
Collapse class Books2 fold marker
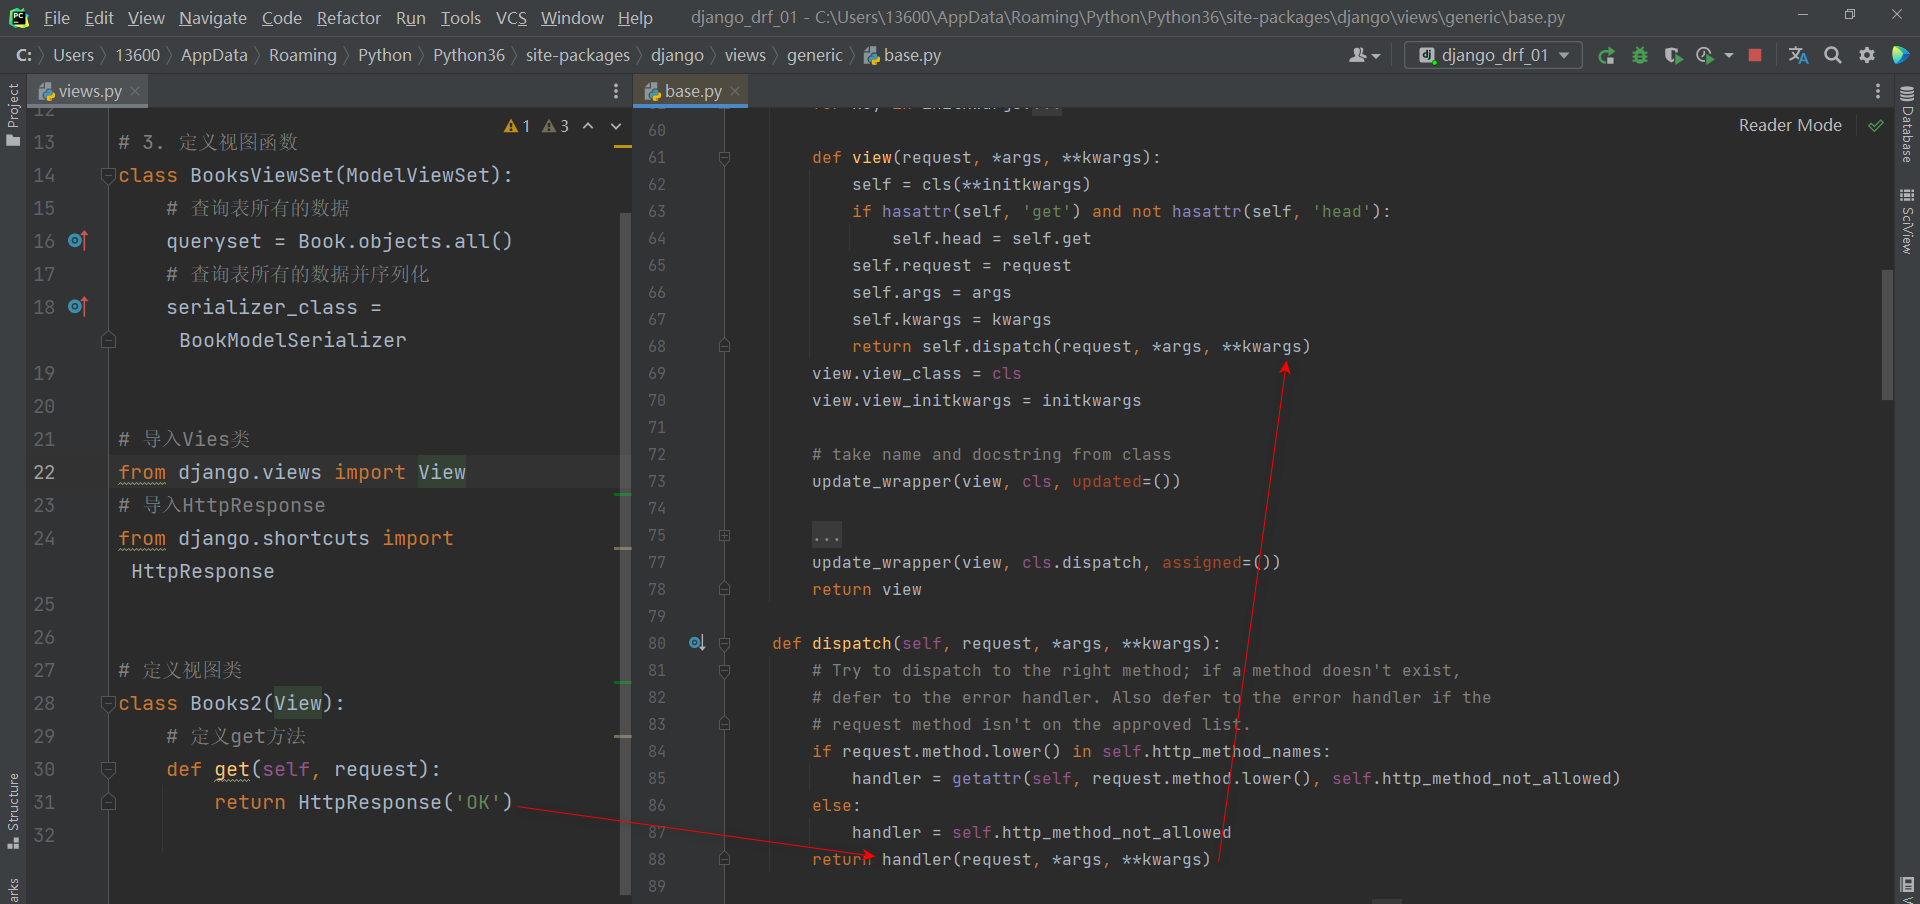click(x=108, y=703)
